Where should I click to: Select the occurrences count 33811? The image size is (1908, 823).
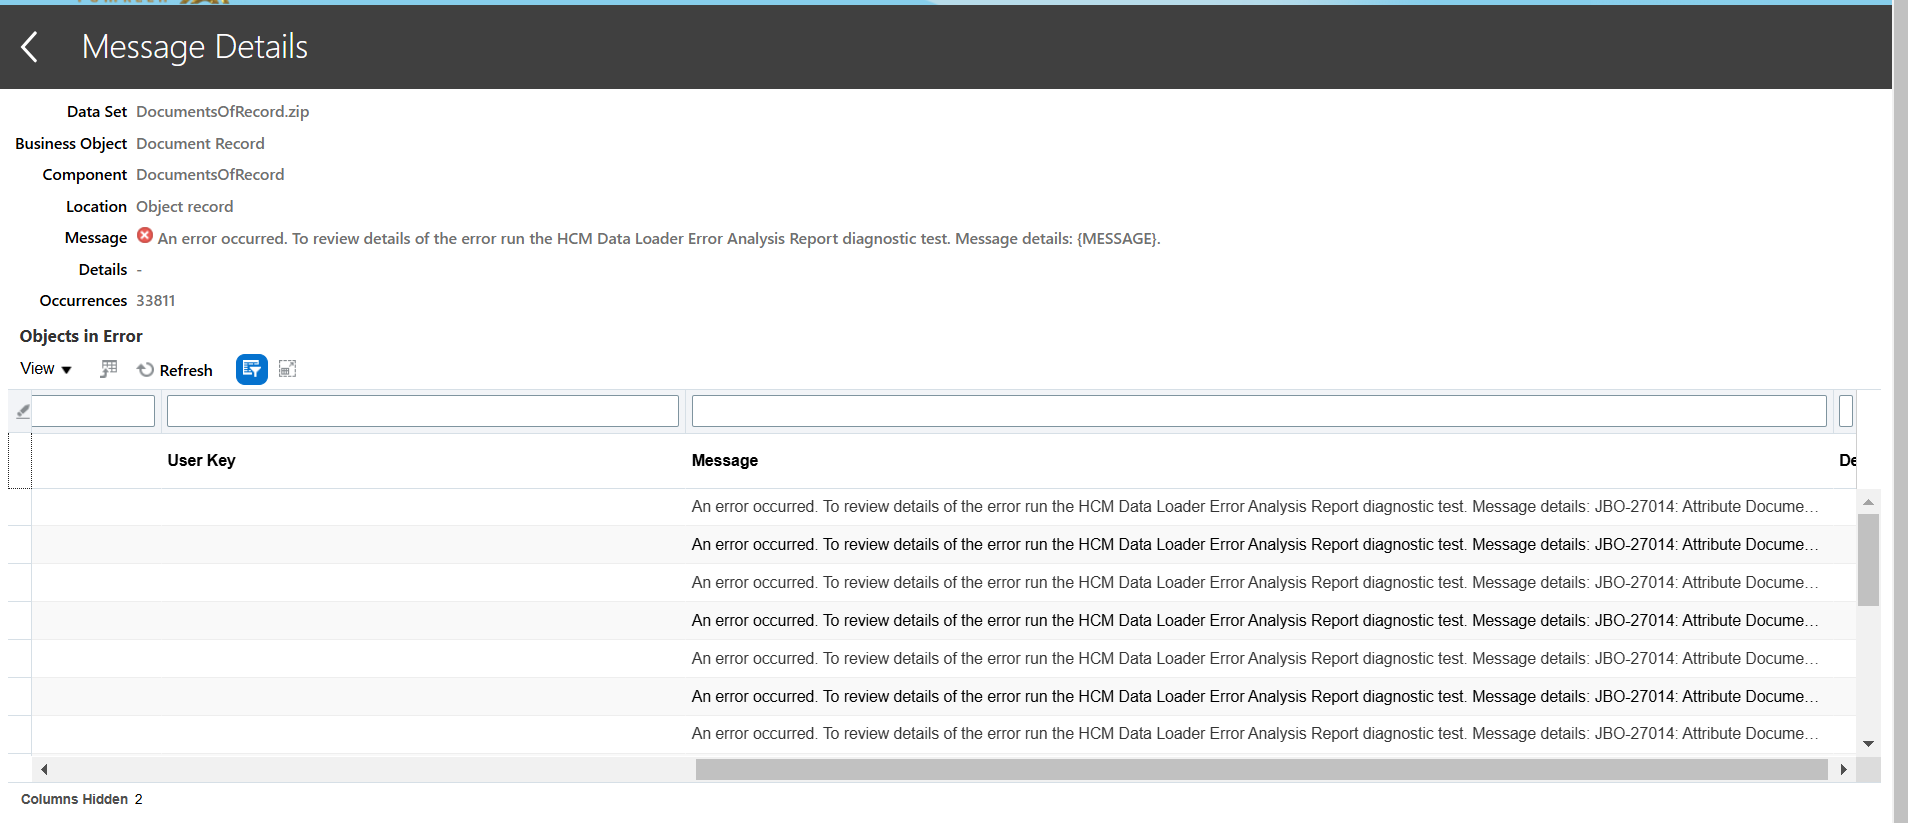[156, 301]
